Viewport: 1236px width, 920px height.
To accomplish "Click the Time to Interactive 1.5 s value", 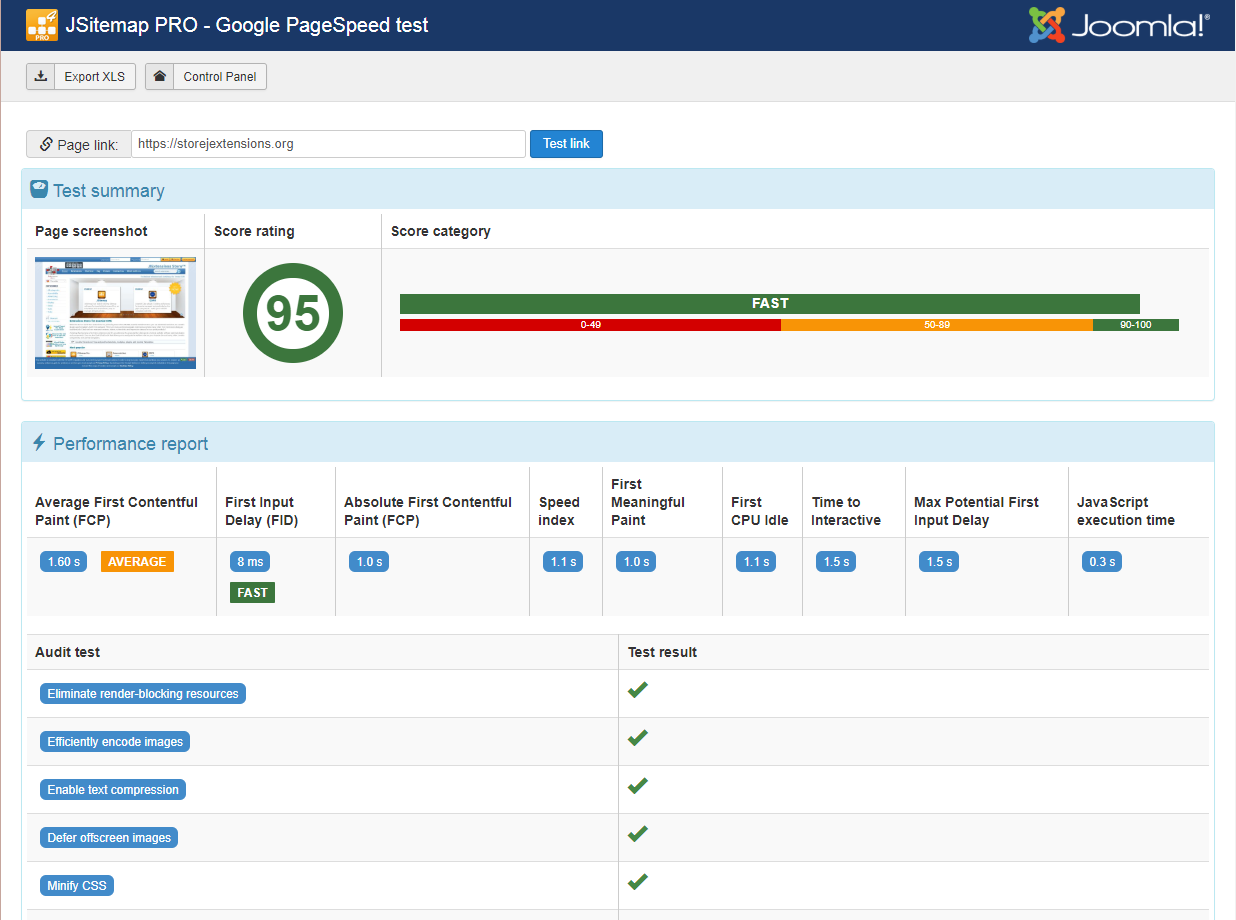I will click(x=836, y=562).
